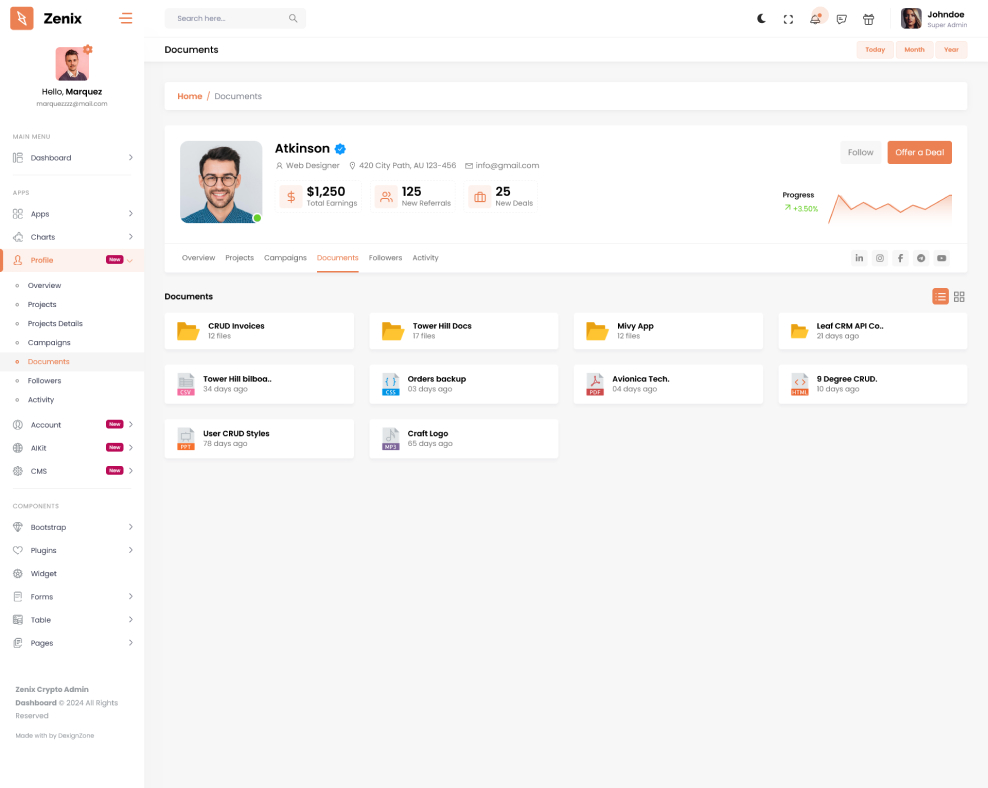Screen dimensions: 988x788
Task: Expand the Dashboard sidebar menu
Action: tap(72, 158)
